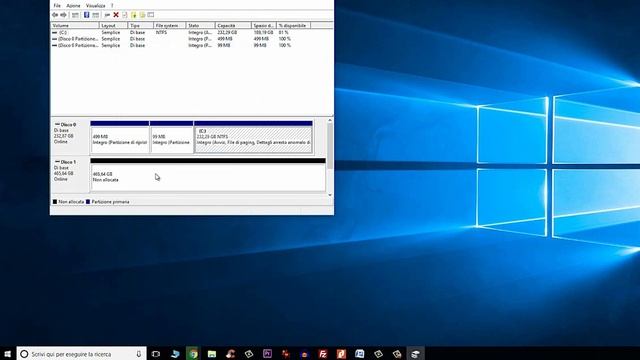Sort by the Tipo column header
640x360 pixels.
(x=140, y=25)
